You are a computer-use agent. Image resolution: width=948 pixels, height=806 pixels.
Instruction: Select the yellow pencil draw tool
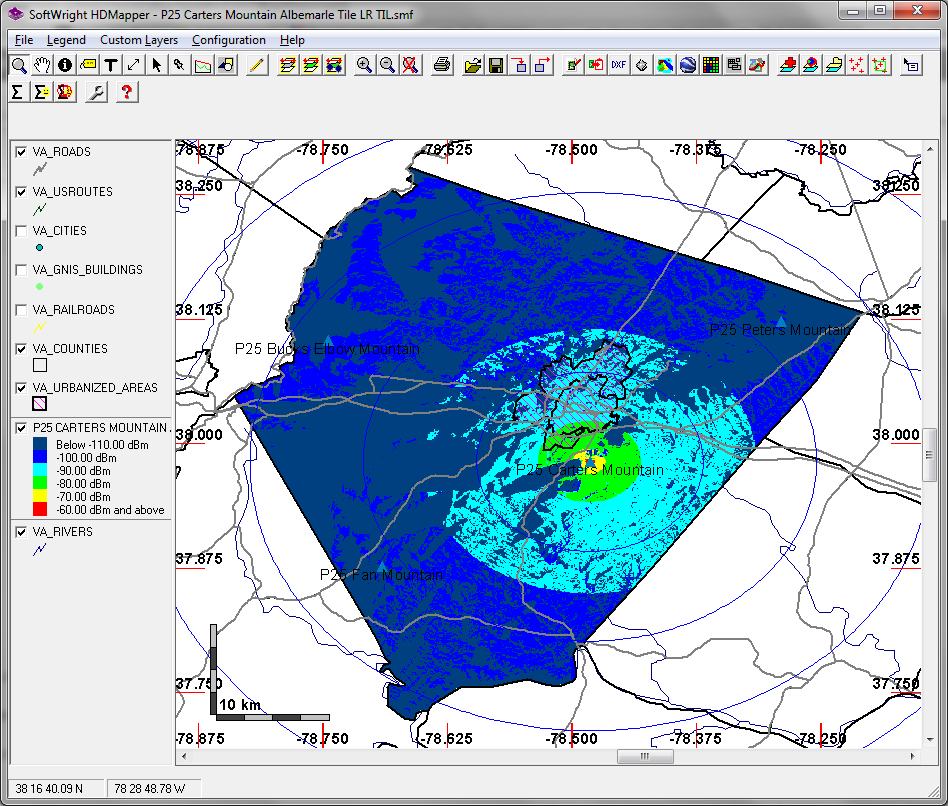click(256, 65)
